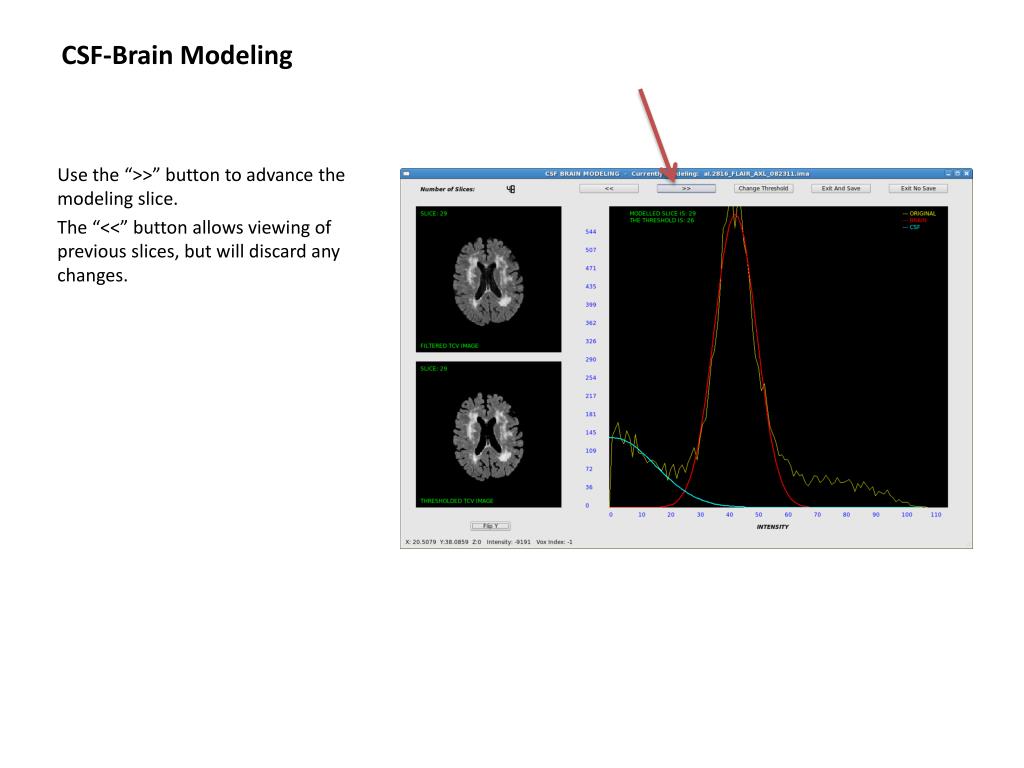Click the Exit No Save button

point(918,188)
